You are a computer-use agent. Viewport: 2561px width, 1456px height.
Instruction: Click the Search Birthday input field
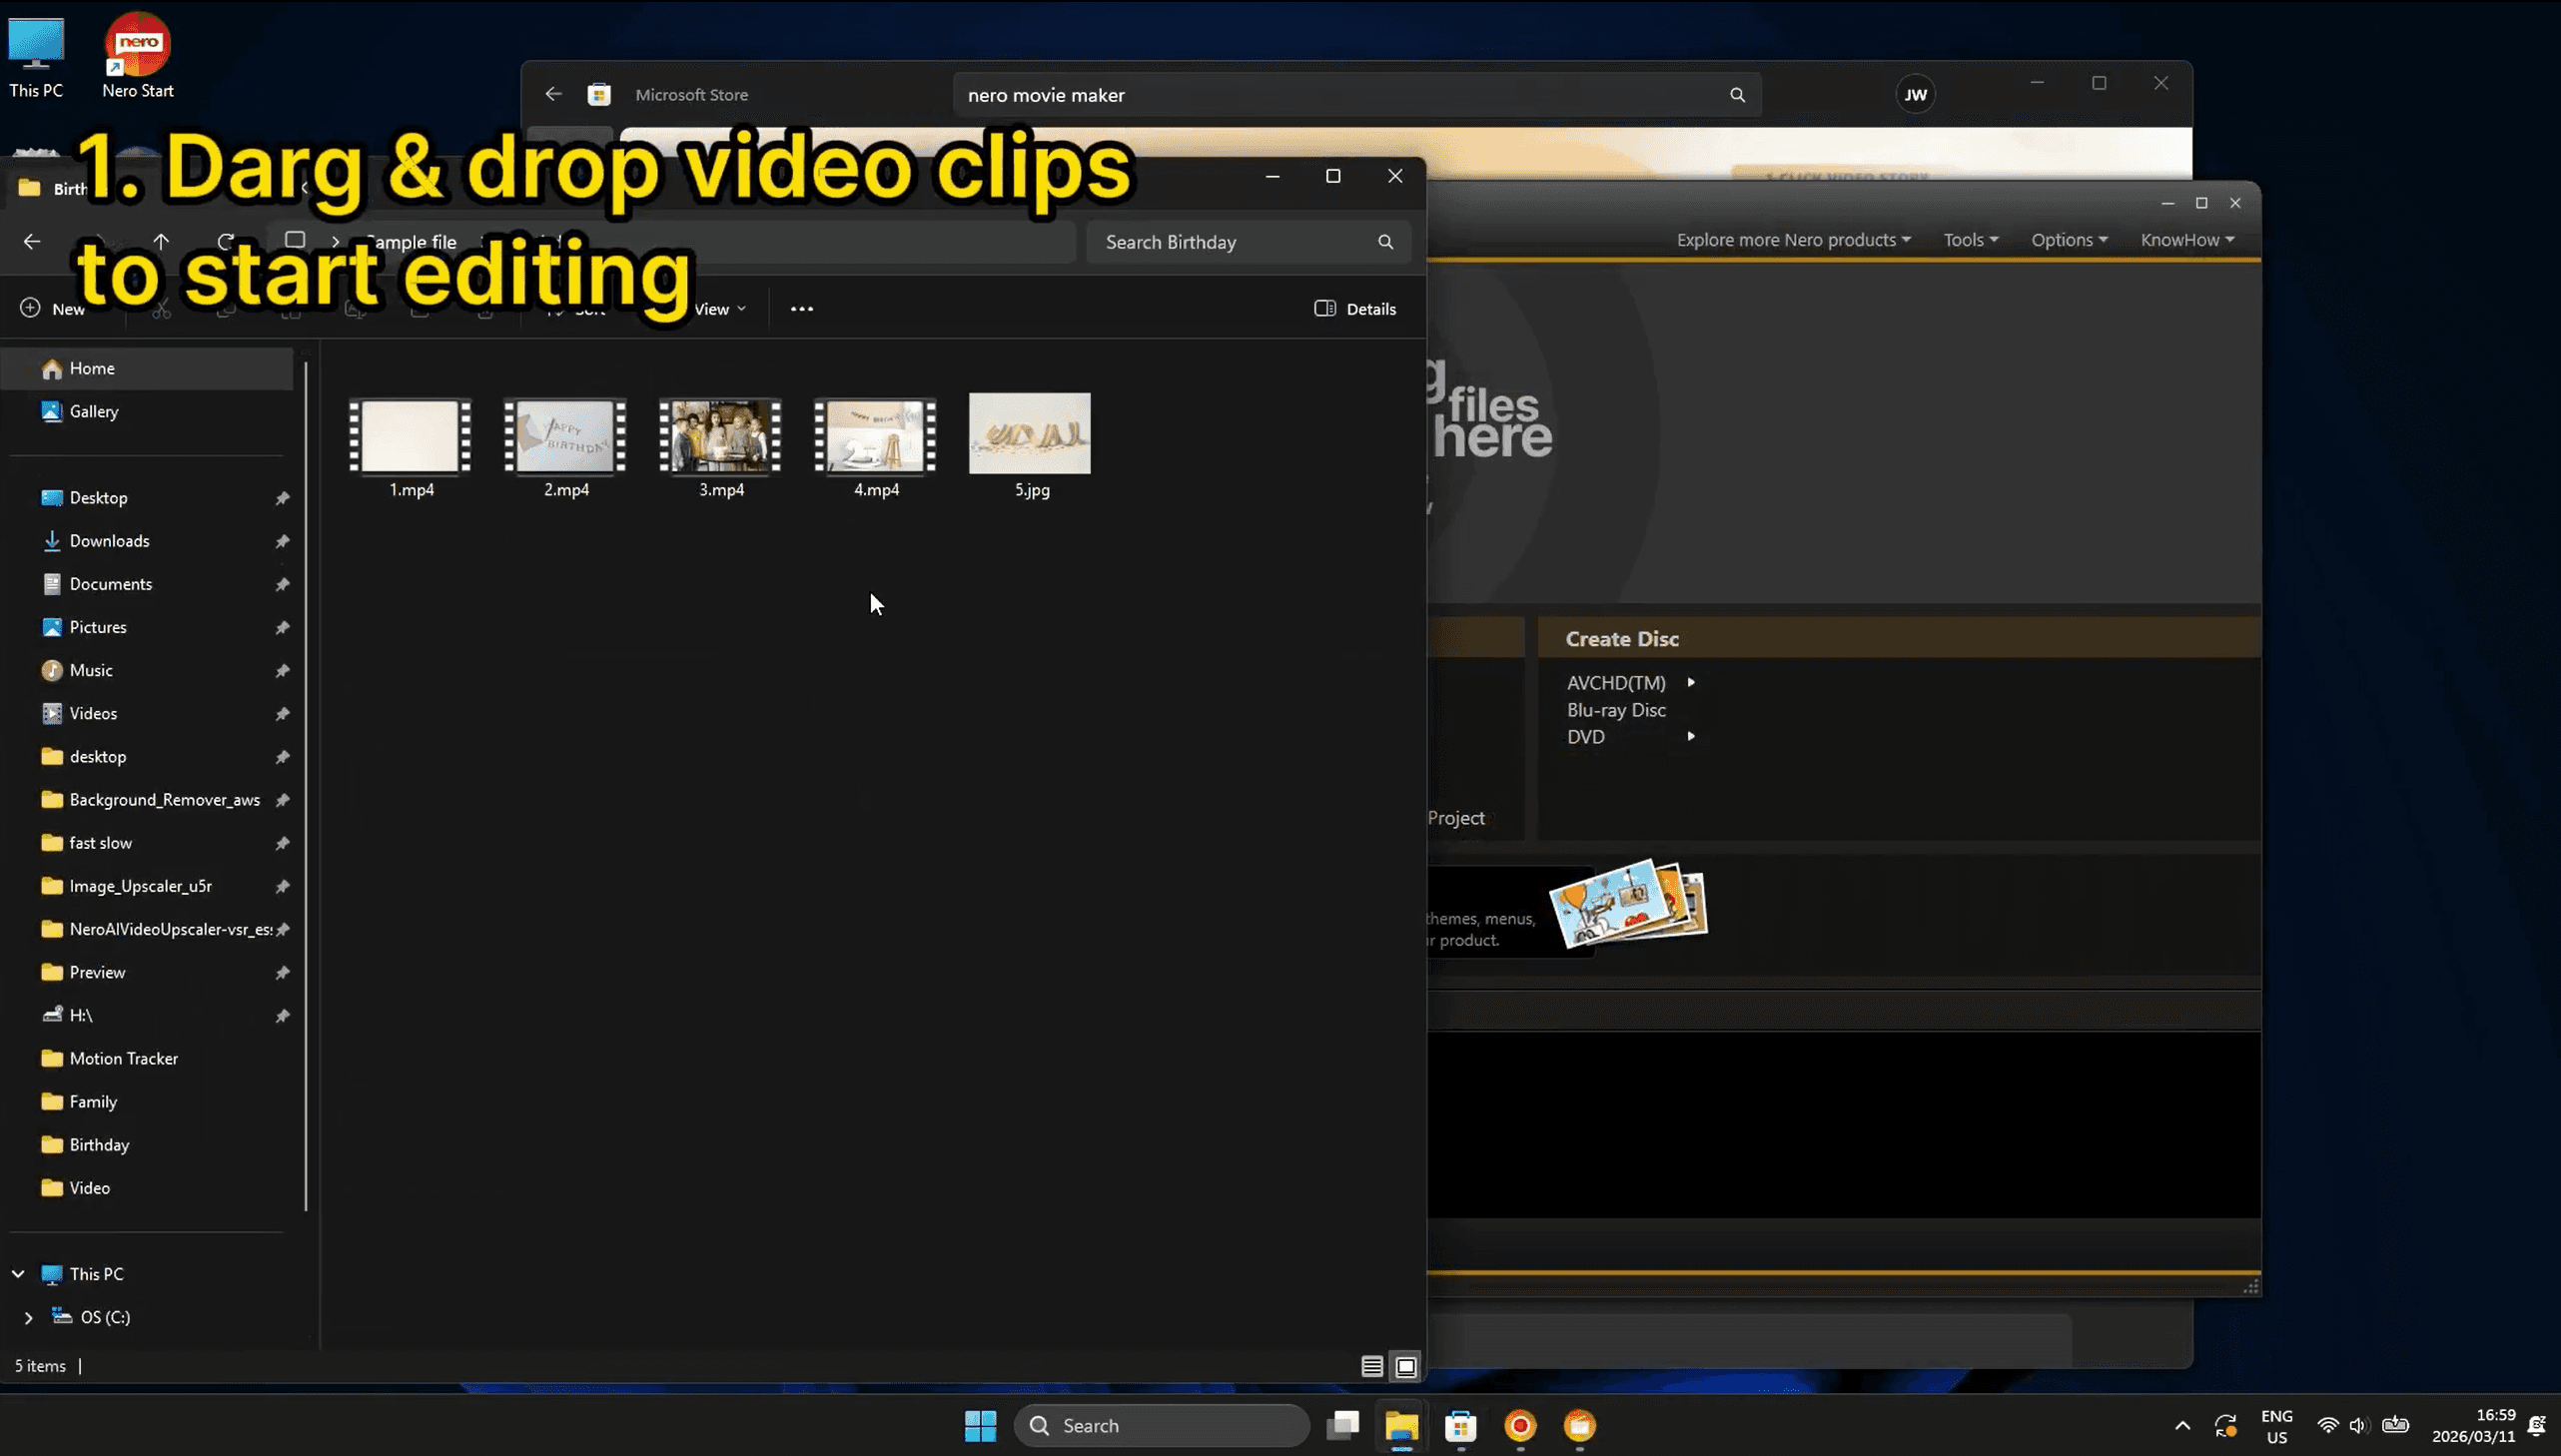click(x=1232, y=242)
